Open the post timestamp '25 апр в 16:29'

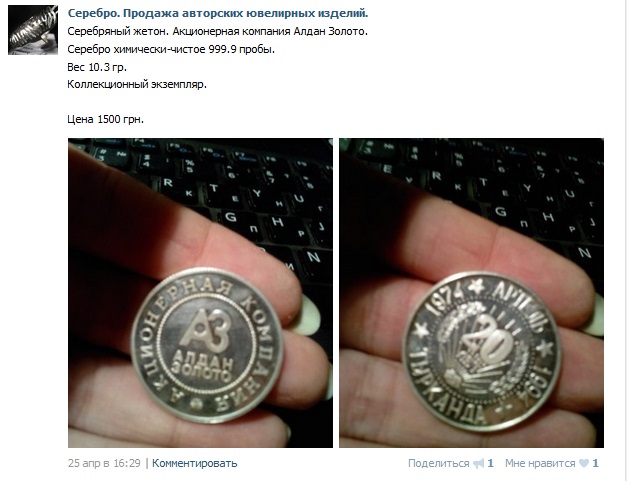click(x=104, y=463)
